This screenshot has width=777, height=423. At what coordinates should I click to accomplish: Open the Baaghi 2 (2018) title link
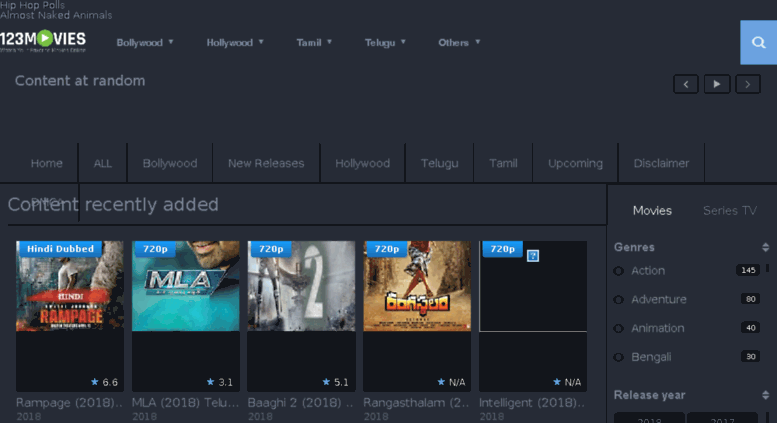coord(301,403)
